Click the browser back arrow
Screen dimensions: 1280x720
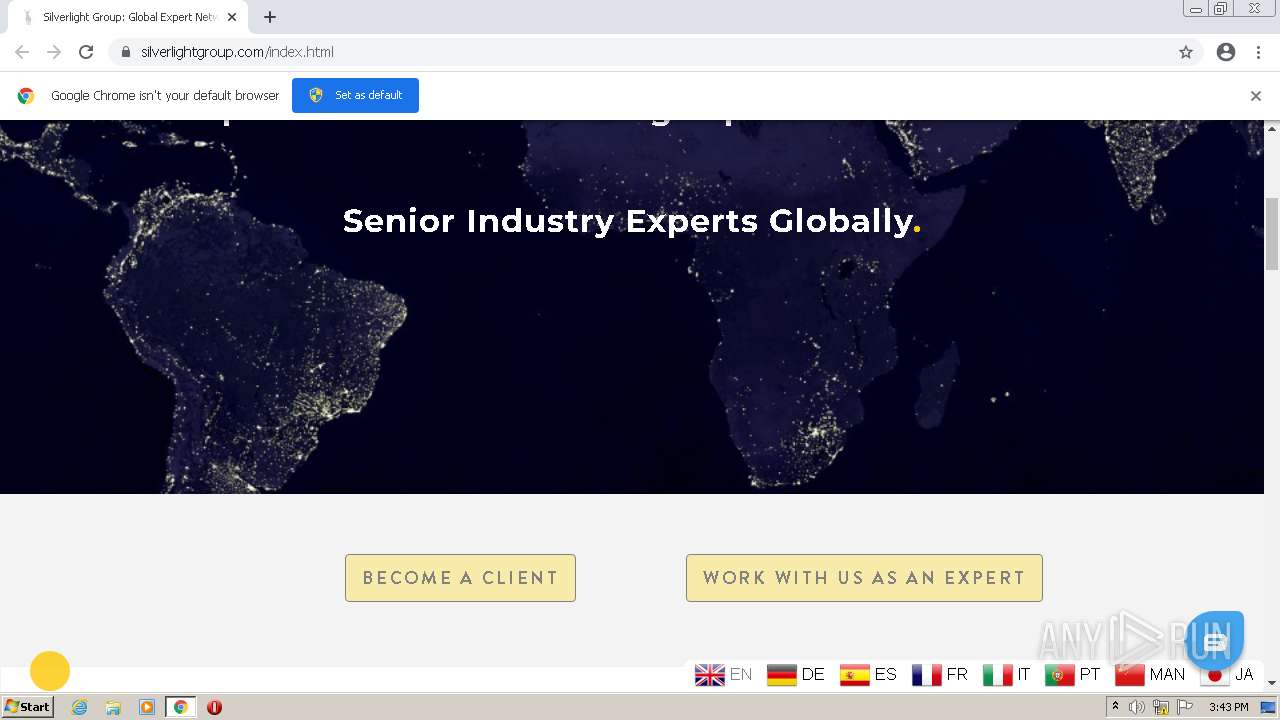tap(22, 52)
